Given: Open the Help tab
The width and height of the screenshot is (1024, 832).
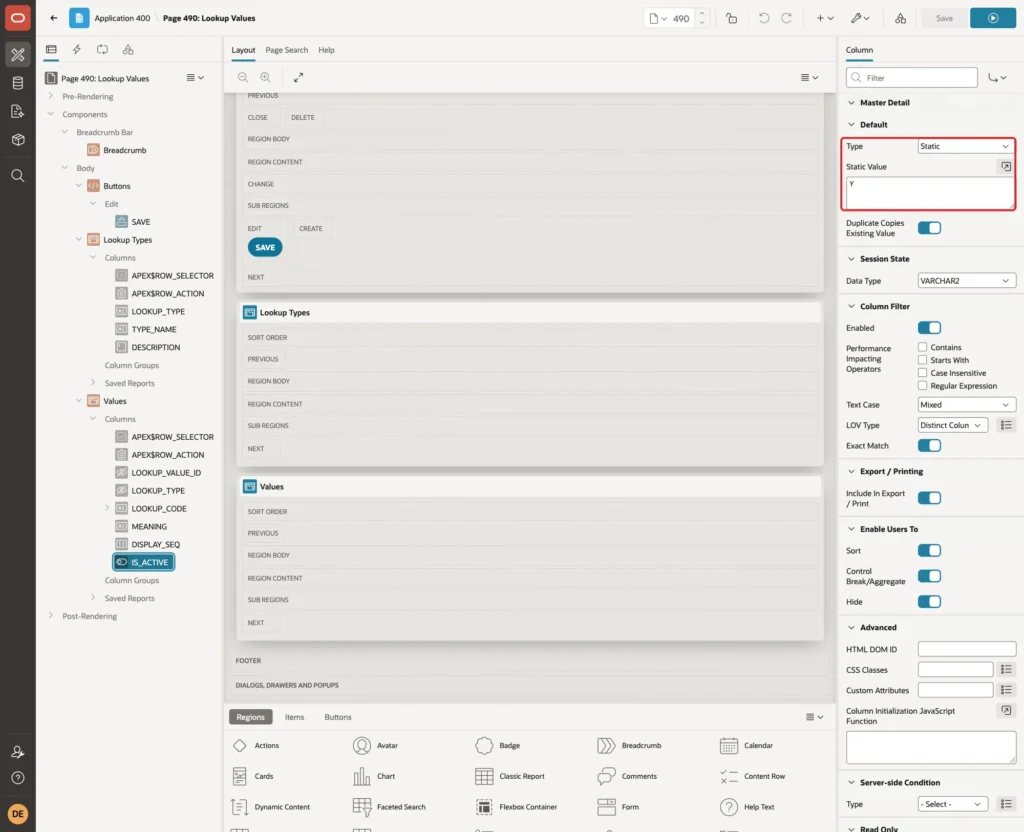Looking at the screenshot, I should click(x=326, y=50).
